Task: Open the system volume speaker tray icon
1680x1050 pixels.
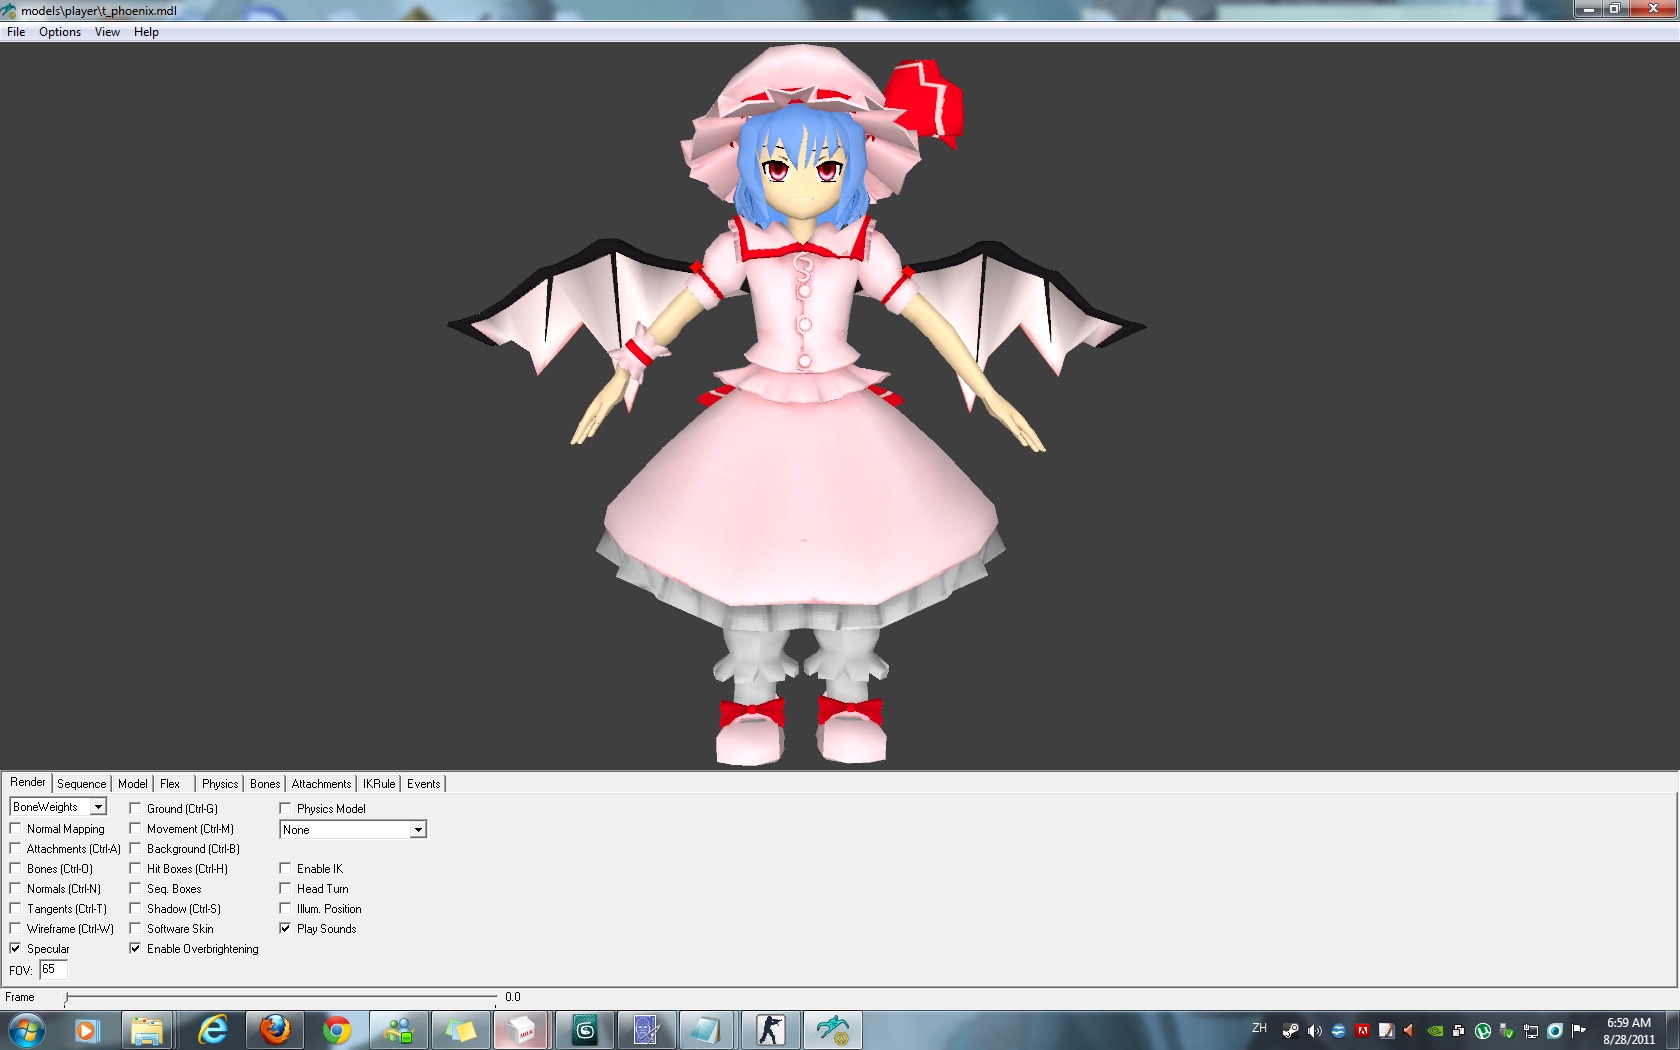Action: coord(1315,1031)
